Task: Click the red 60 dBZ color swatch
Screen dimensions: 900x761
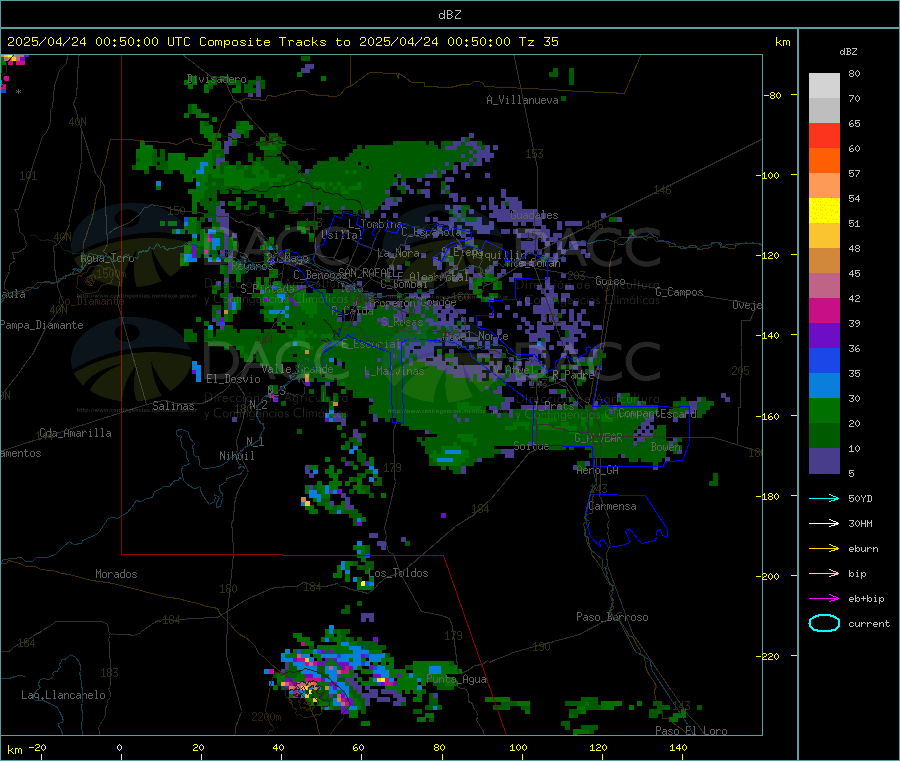Action: [824, 135]
